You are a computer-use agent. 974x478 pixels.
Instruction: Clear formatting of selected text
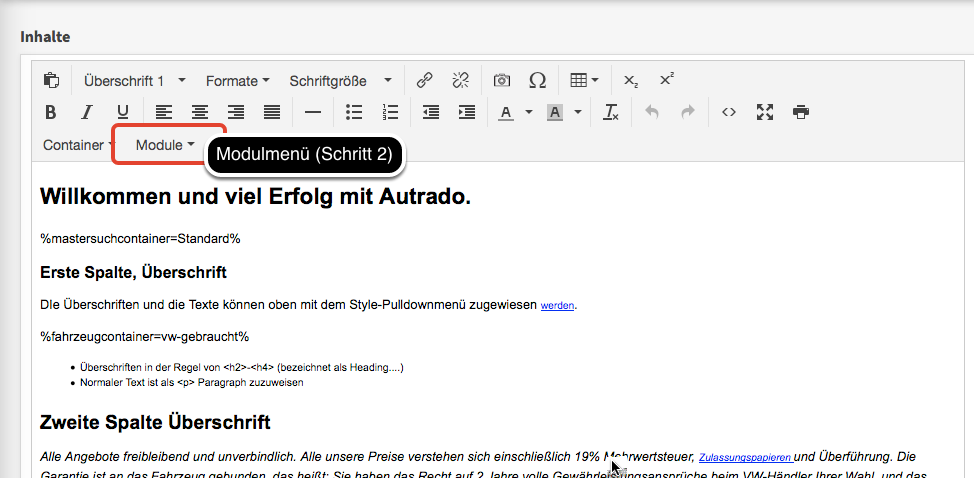(611, 112)
